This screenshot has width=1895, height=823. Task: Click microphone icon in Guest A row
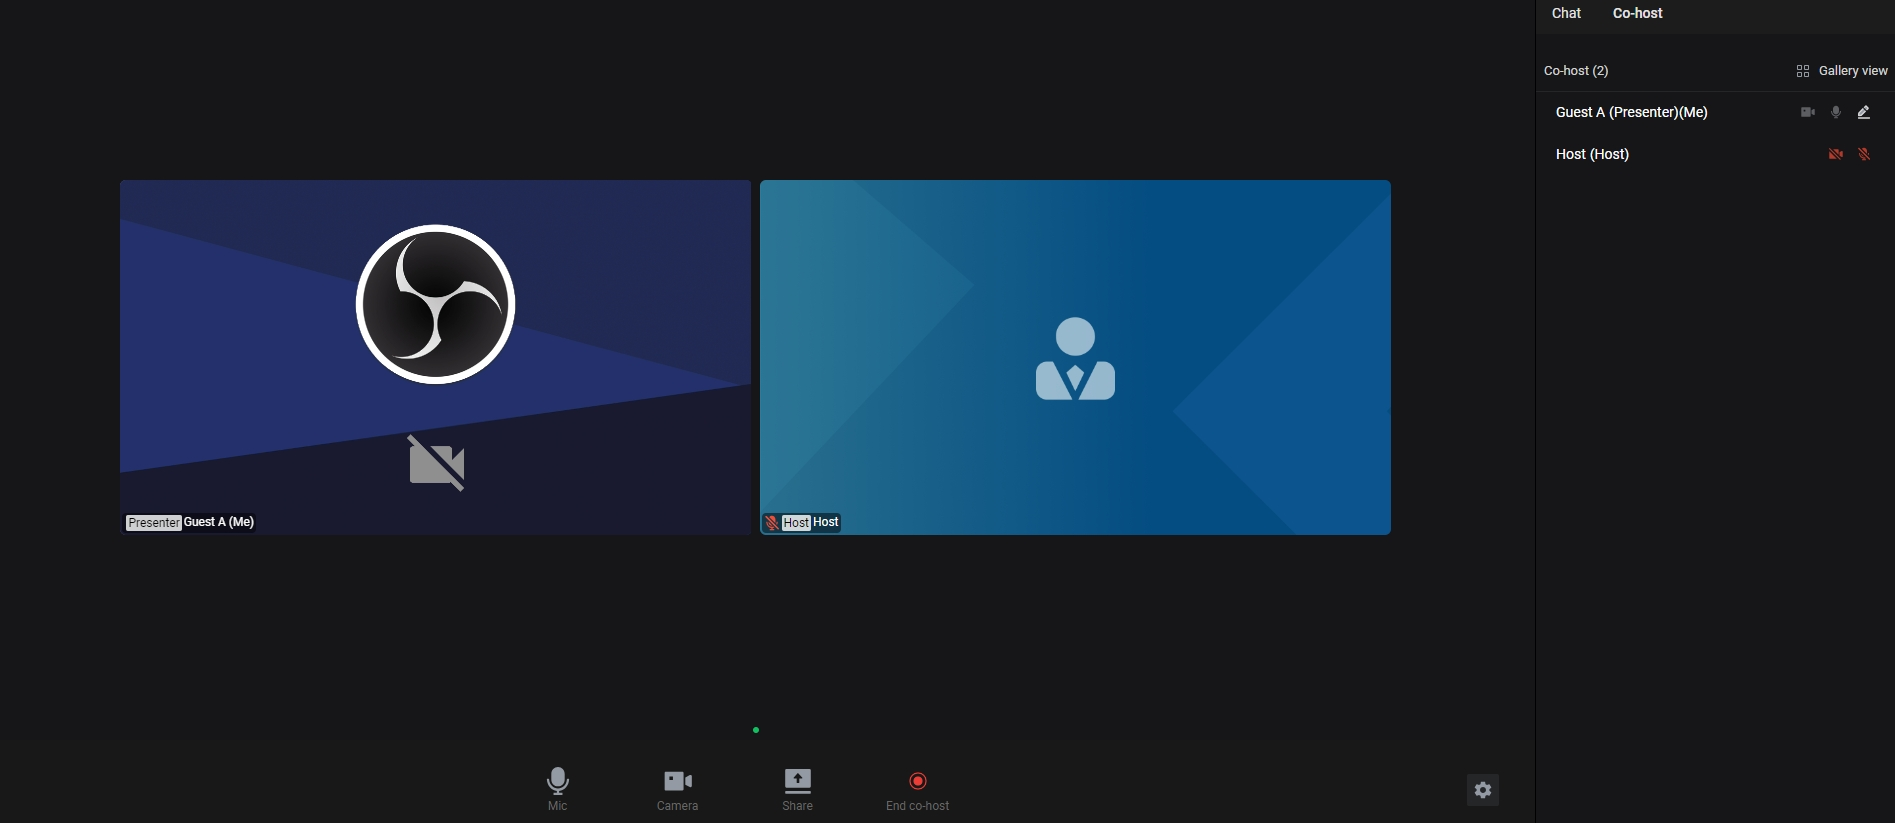pyautogui.click(x=1836, y=112)
